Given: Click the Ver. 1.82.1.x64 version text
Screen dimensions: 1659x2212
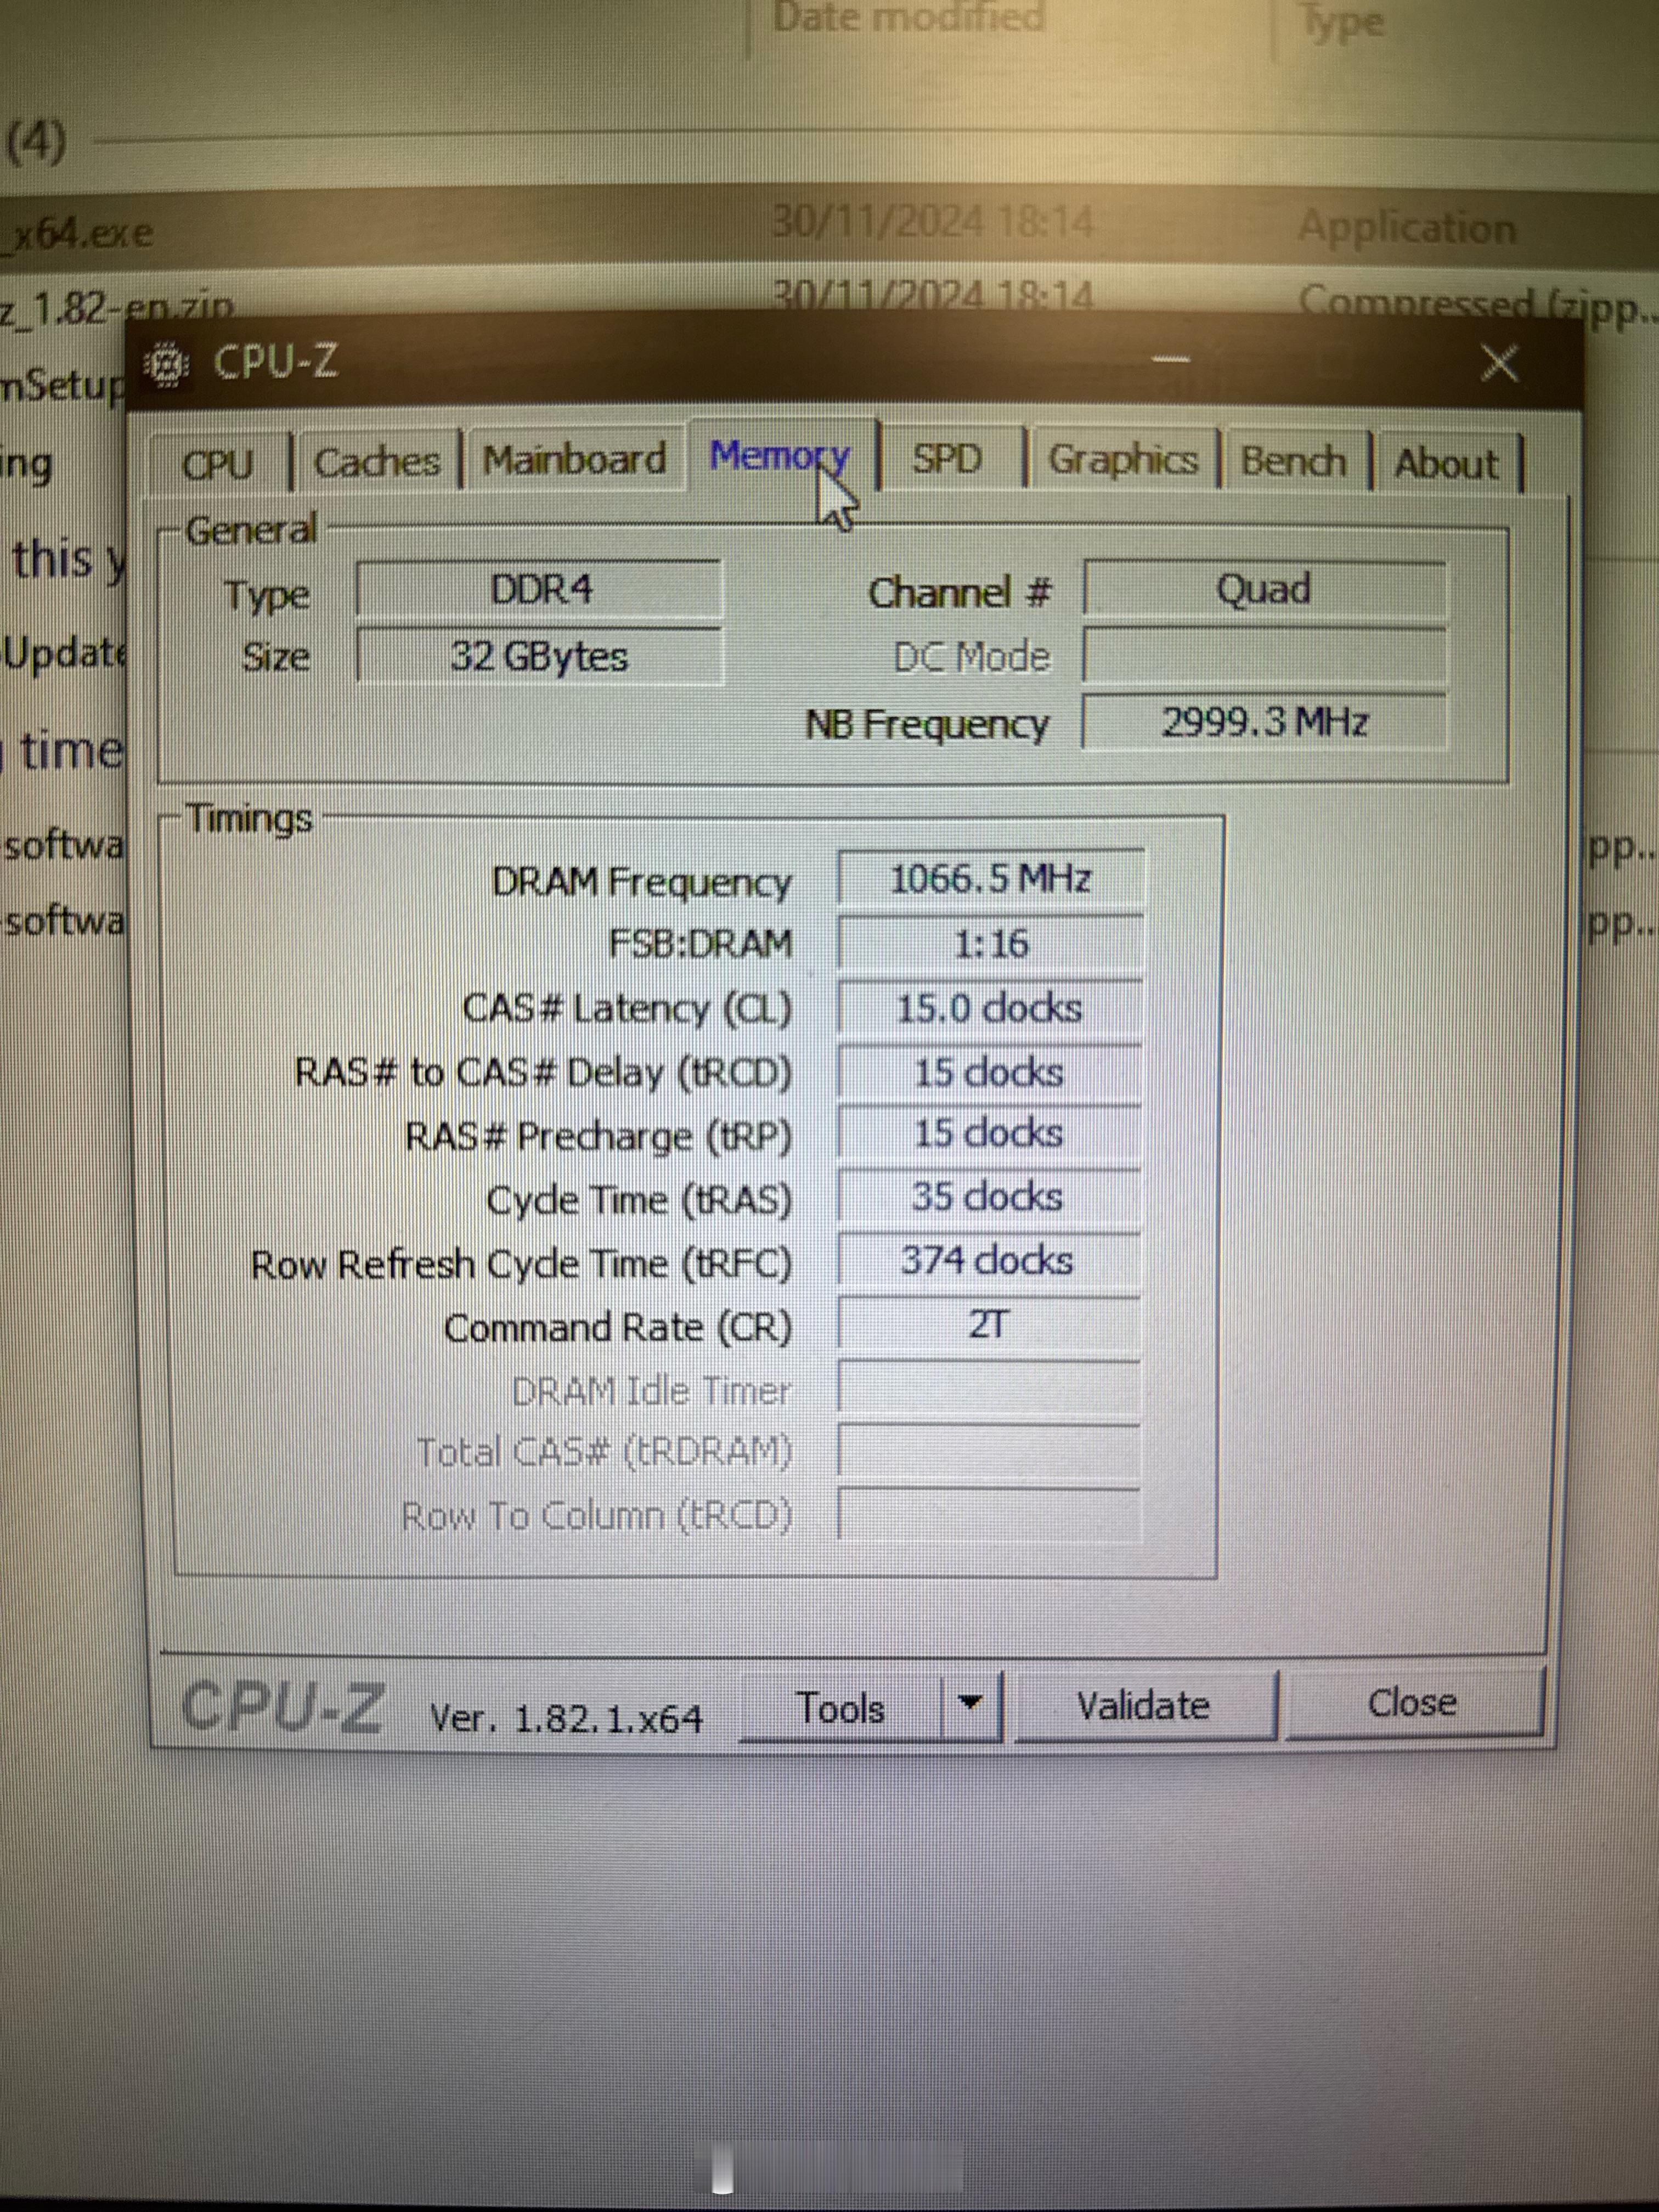Looking at the screenshot, I should click(x=566, y=1719).
